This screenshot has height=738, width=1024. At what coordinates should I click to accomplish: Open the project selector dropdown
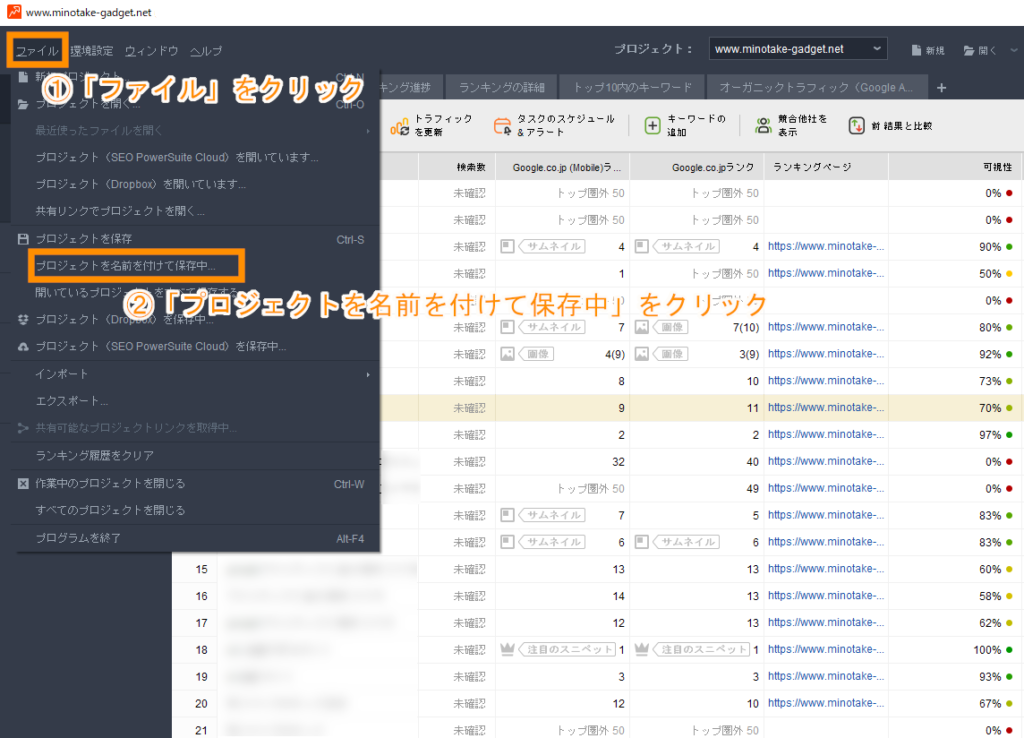click(x=798, y=49)
